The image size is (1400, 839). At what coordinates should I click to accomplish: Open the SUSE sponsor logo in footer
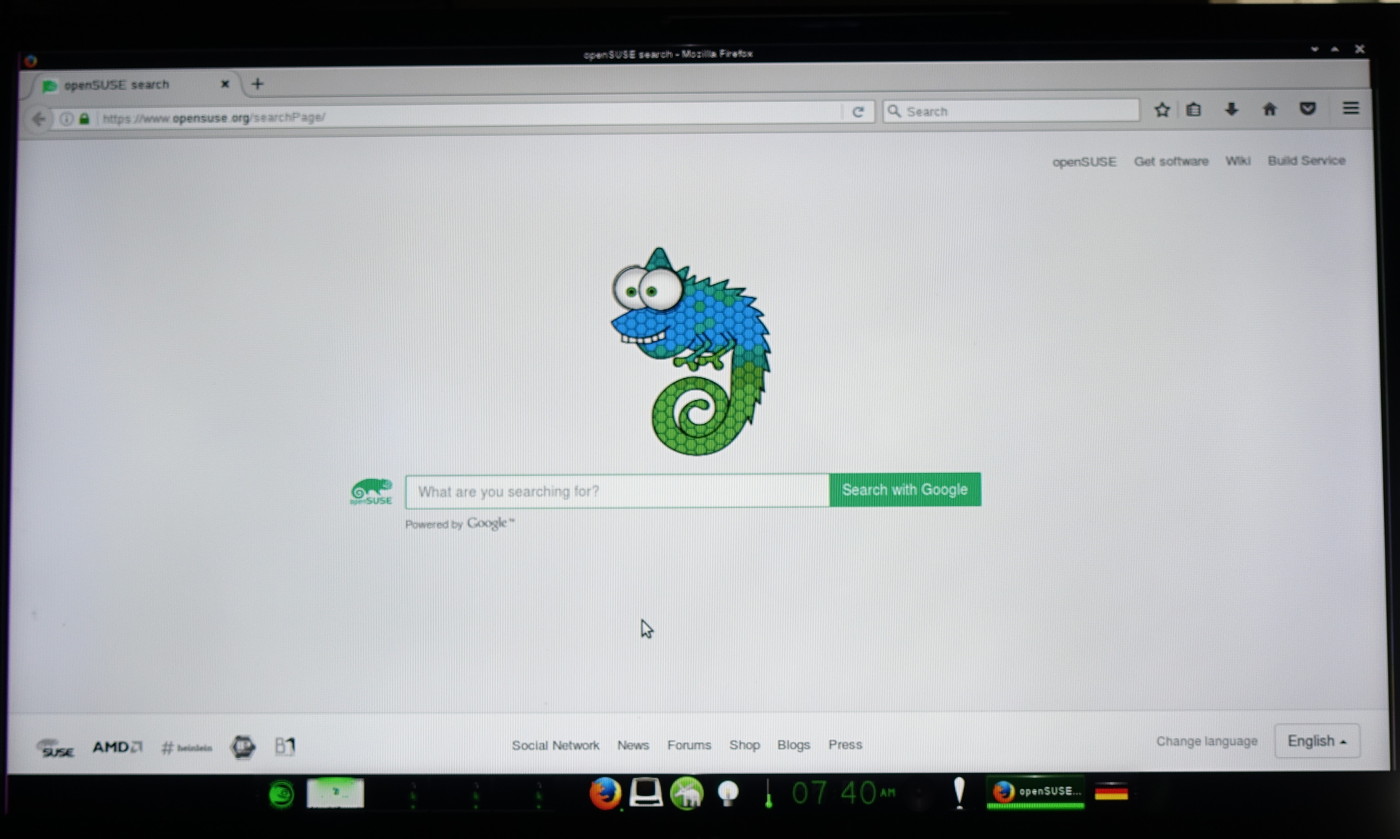(56, 747)
